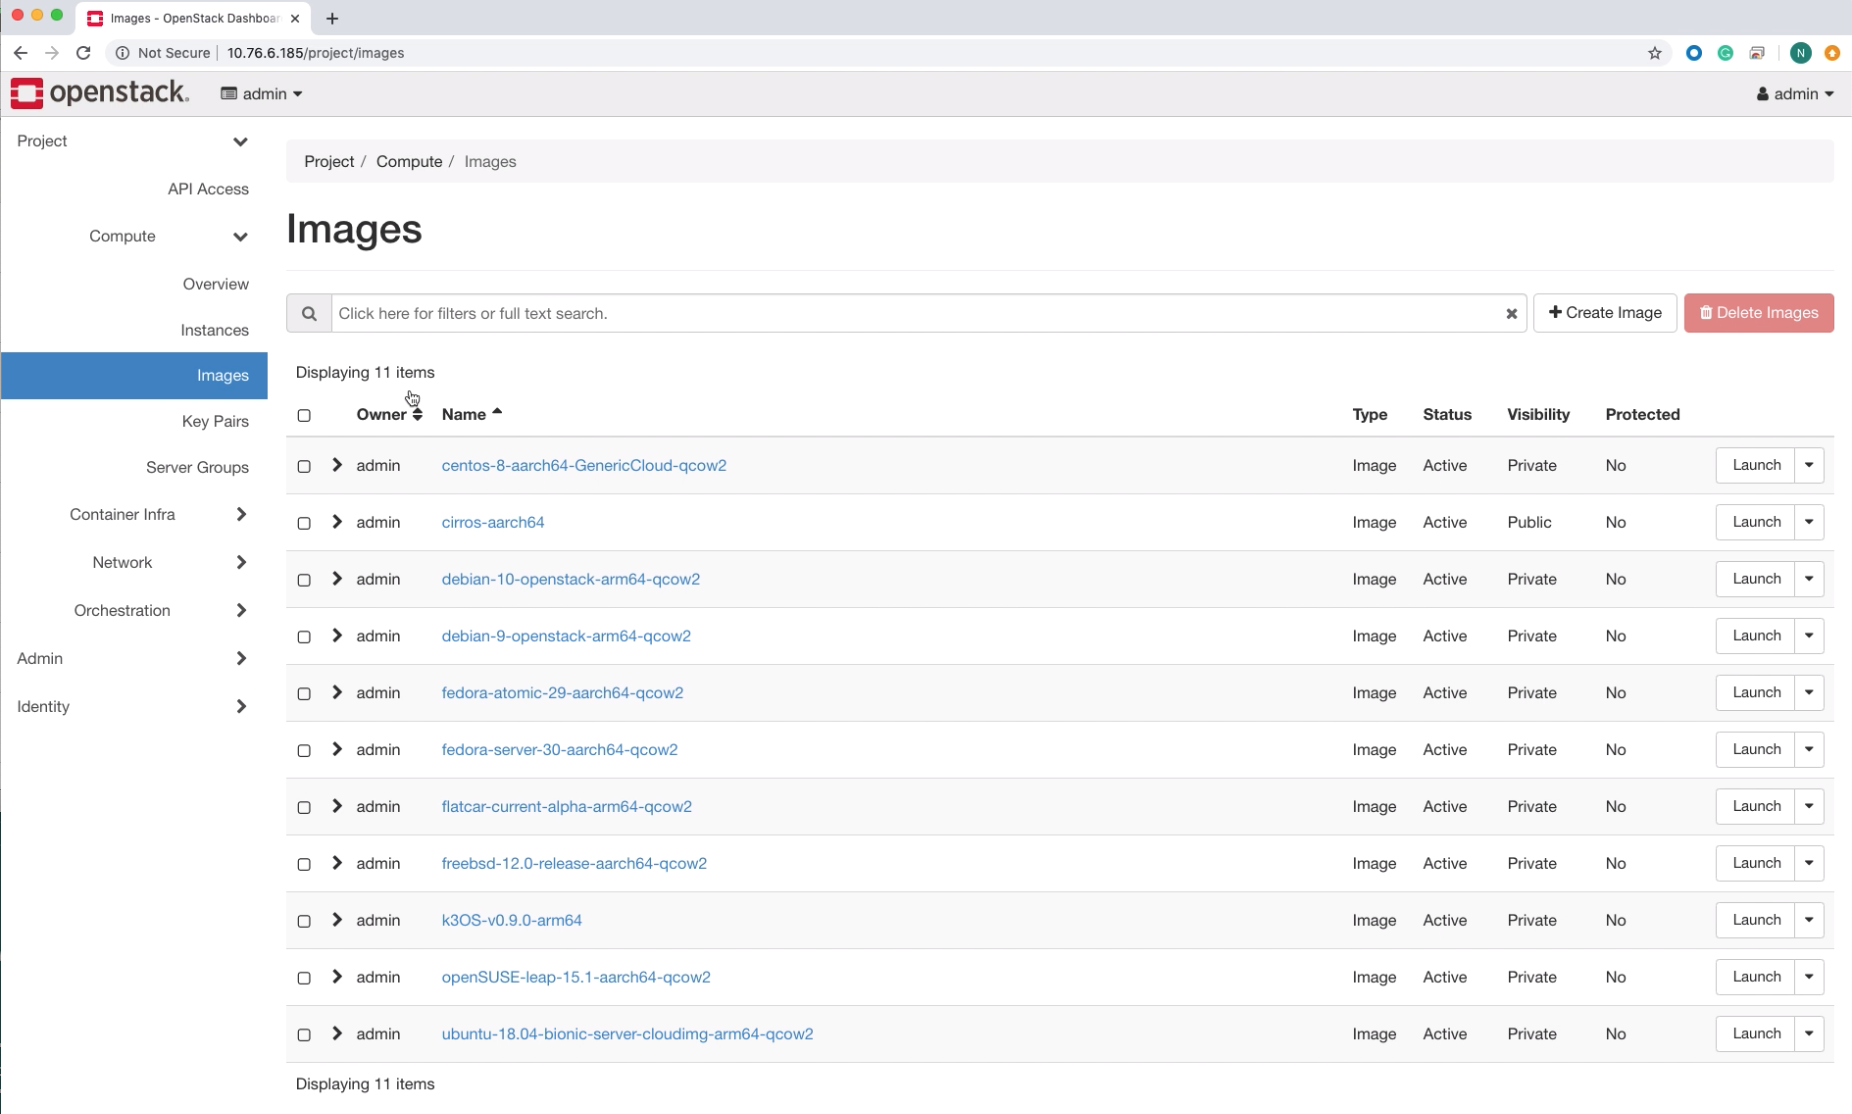Expand details of openSUSE-leap-15.1 row
Viewport: 1852px width, 1114px height.
pos(337,977)
